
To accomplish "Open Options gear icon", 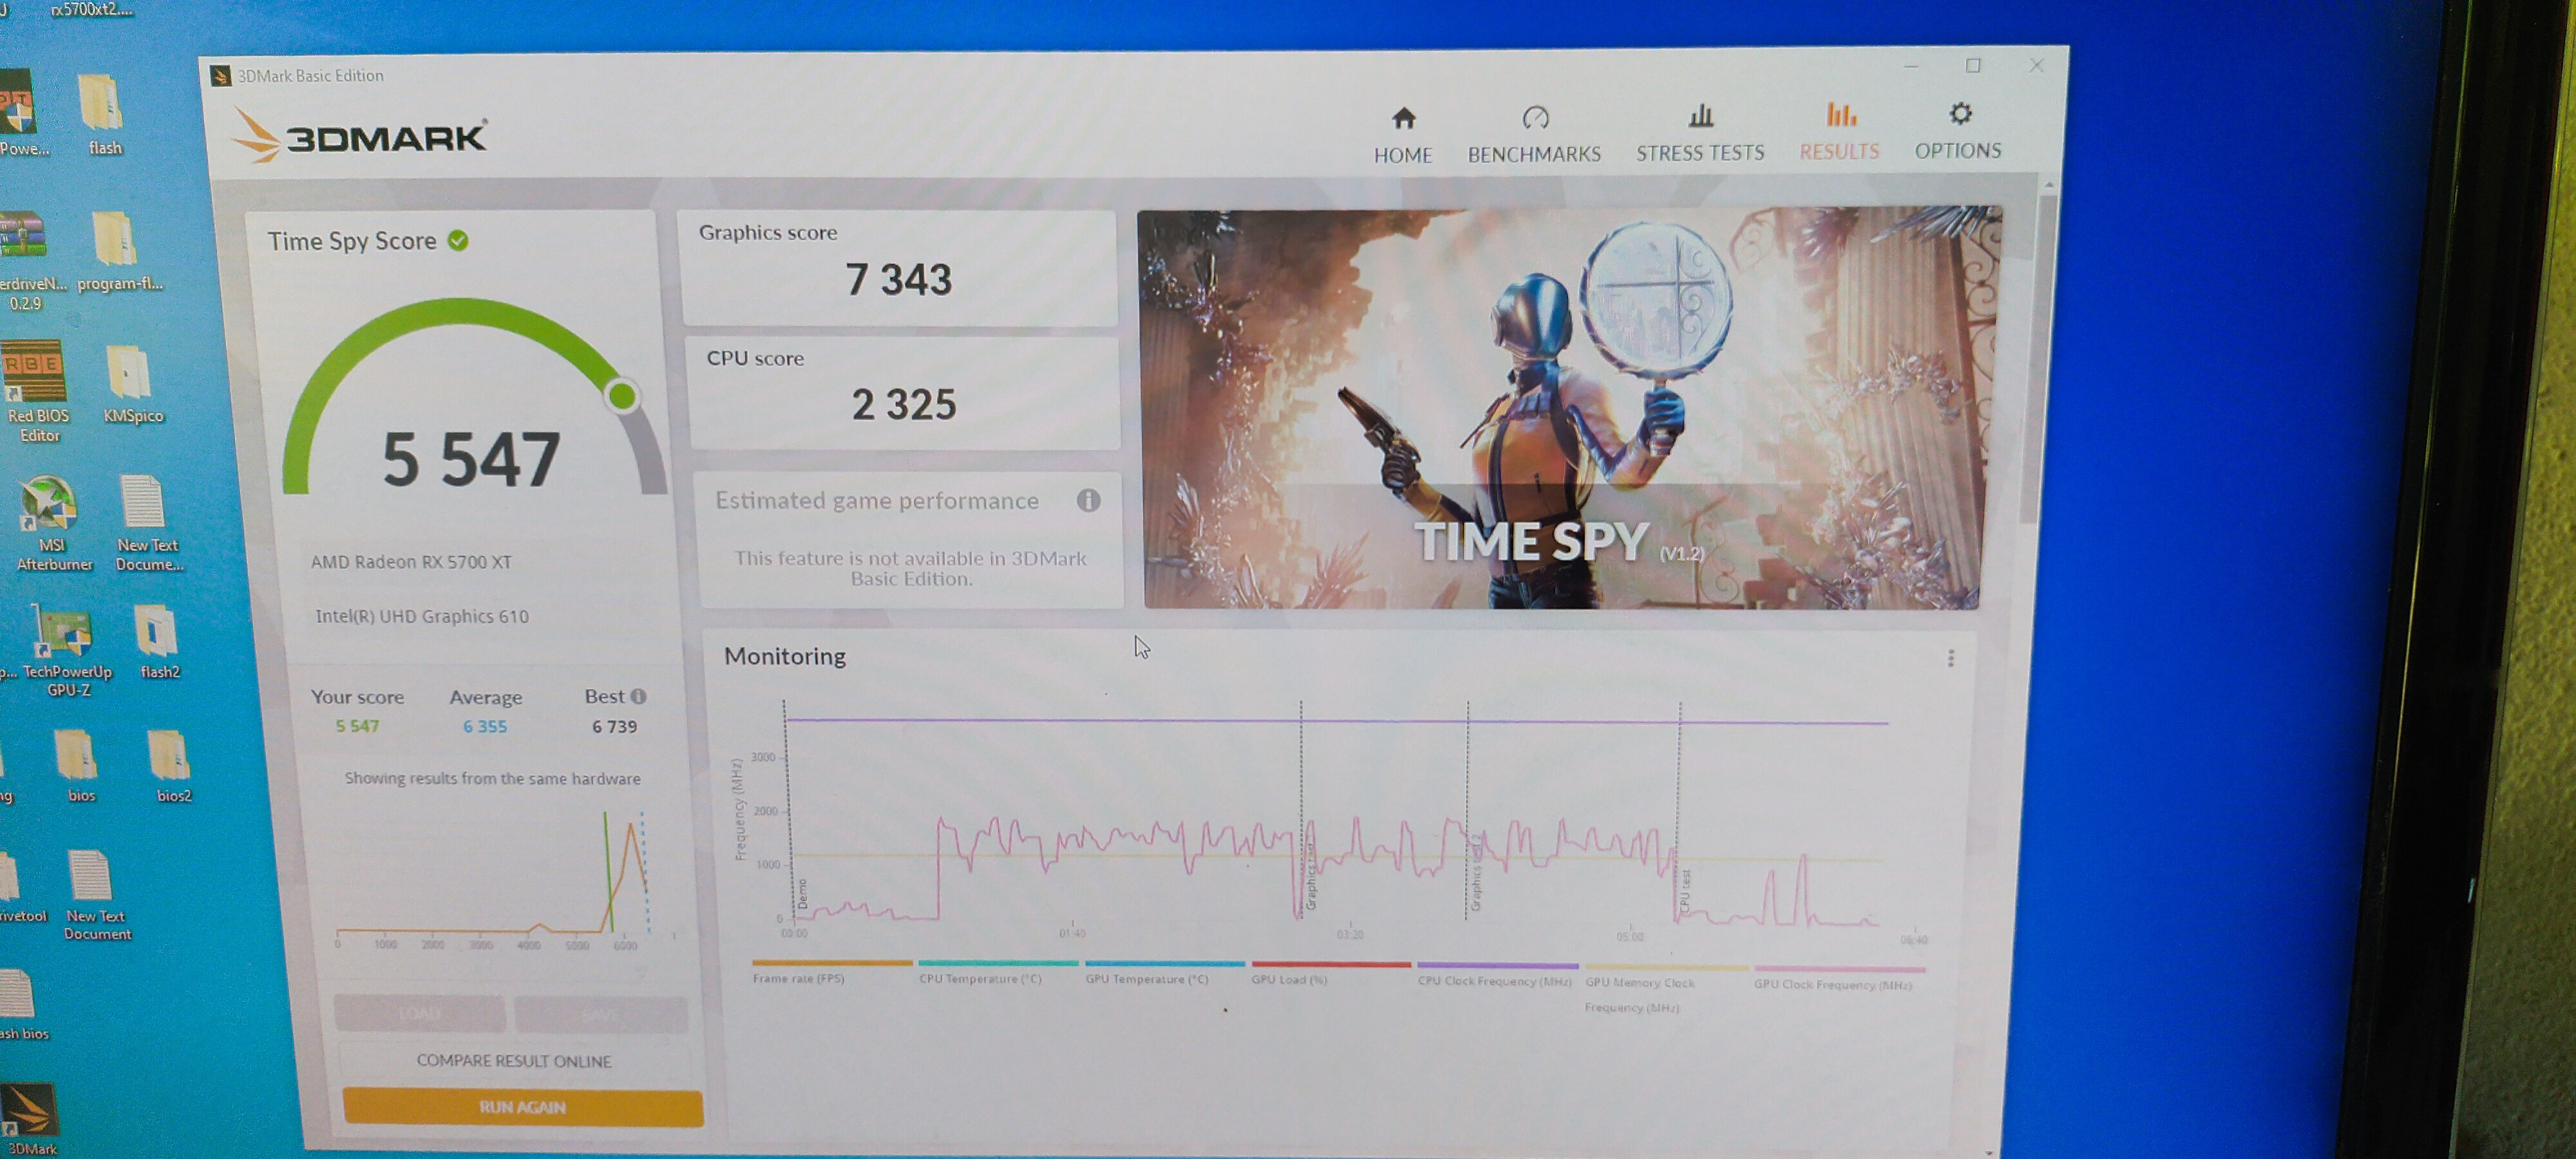I will click(x=1959, y=114).
